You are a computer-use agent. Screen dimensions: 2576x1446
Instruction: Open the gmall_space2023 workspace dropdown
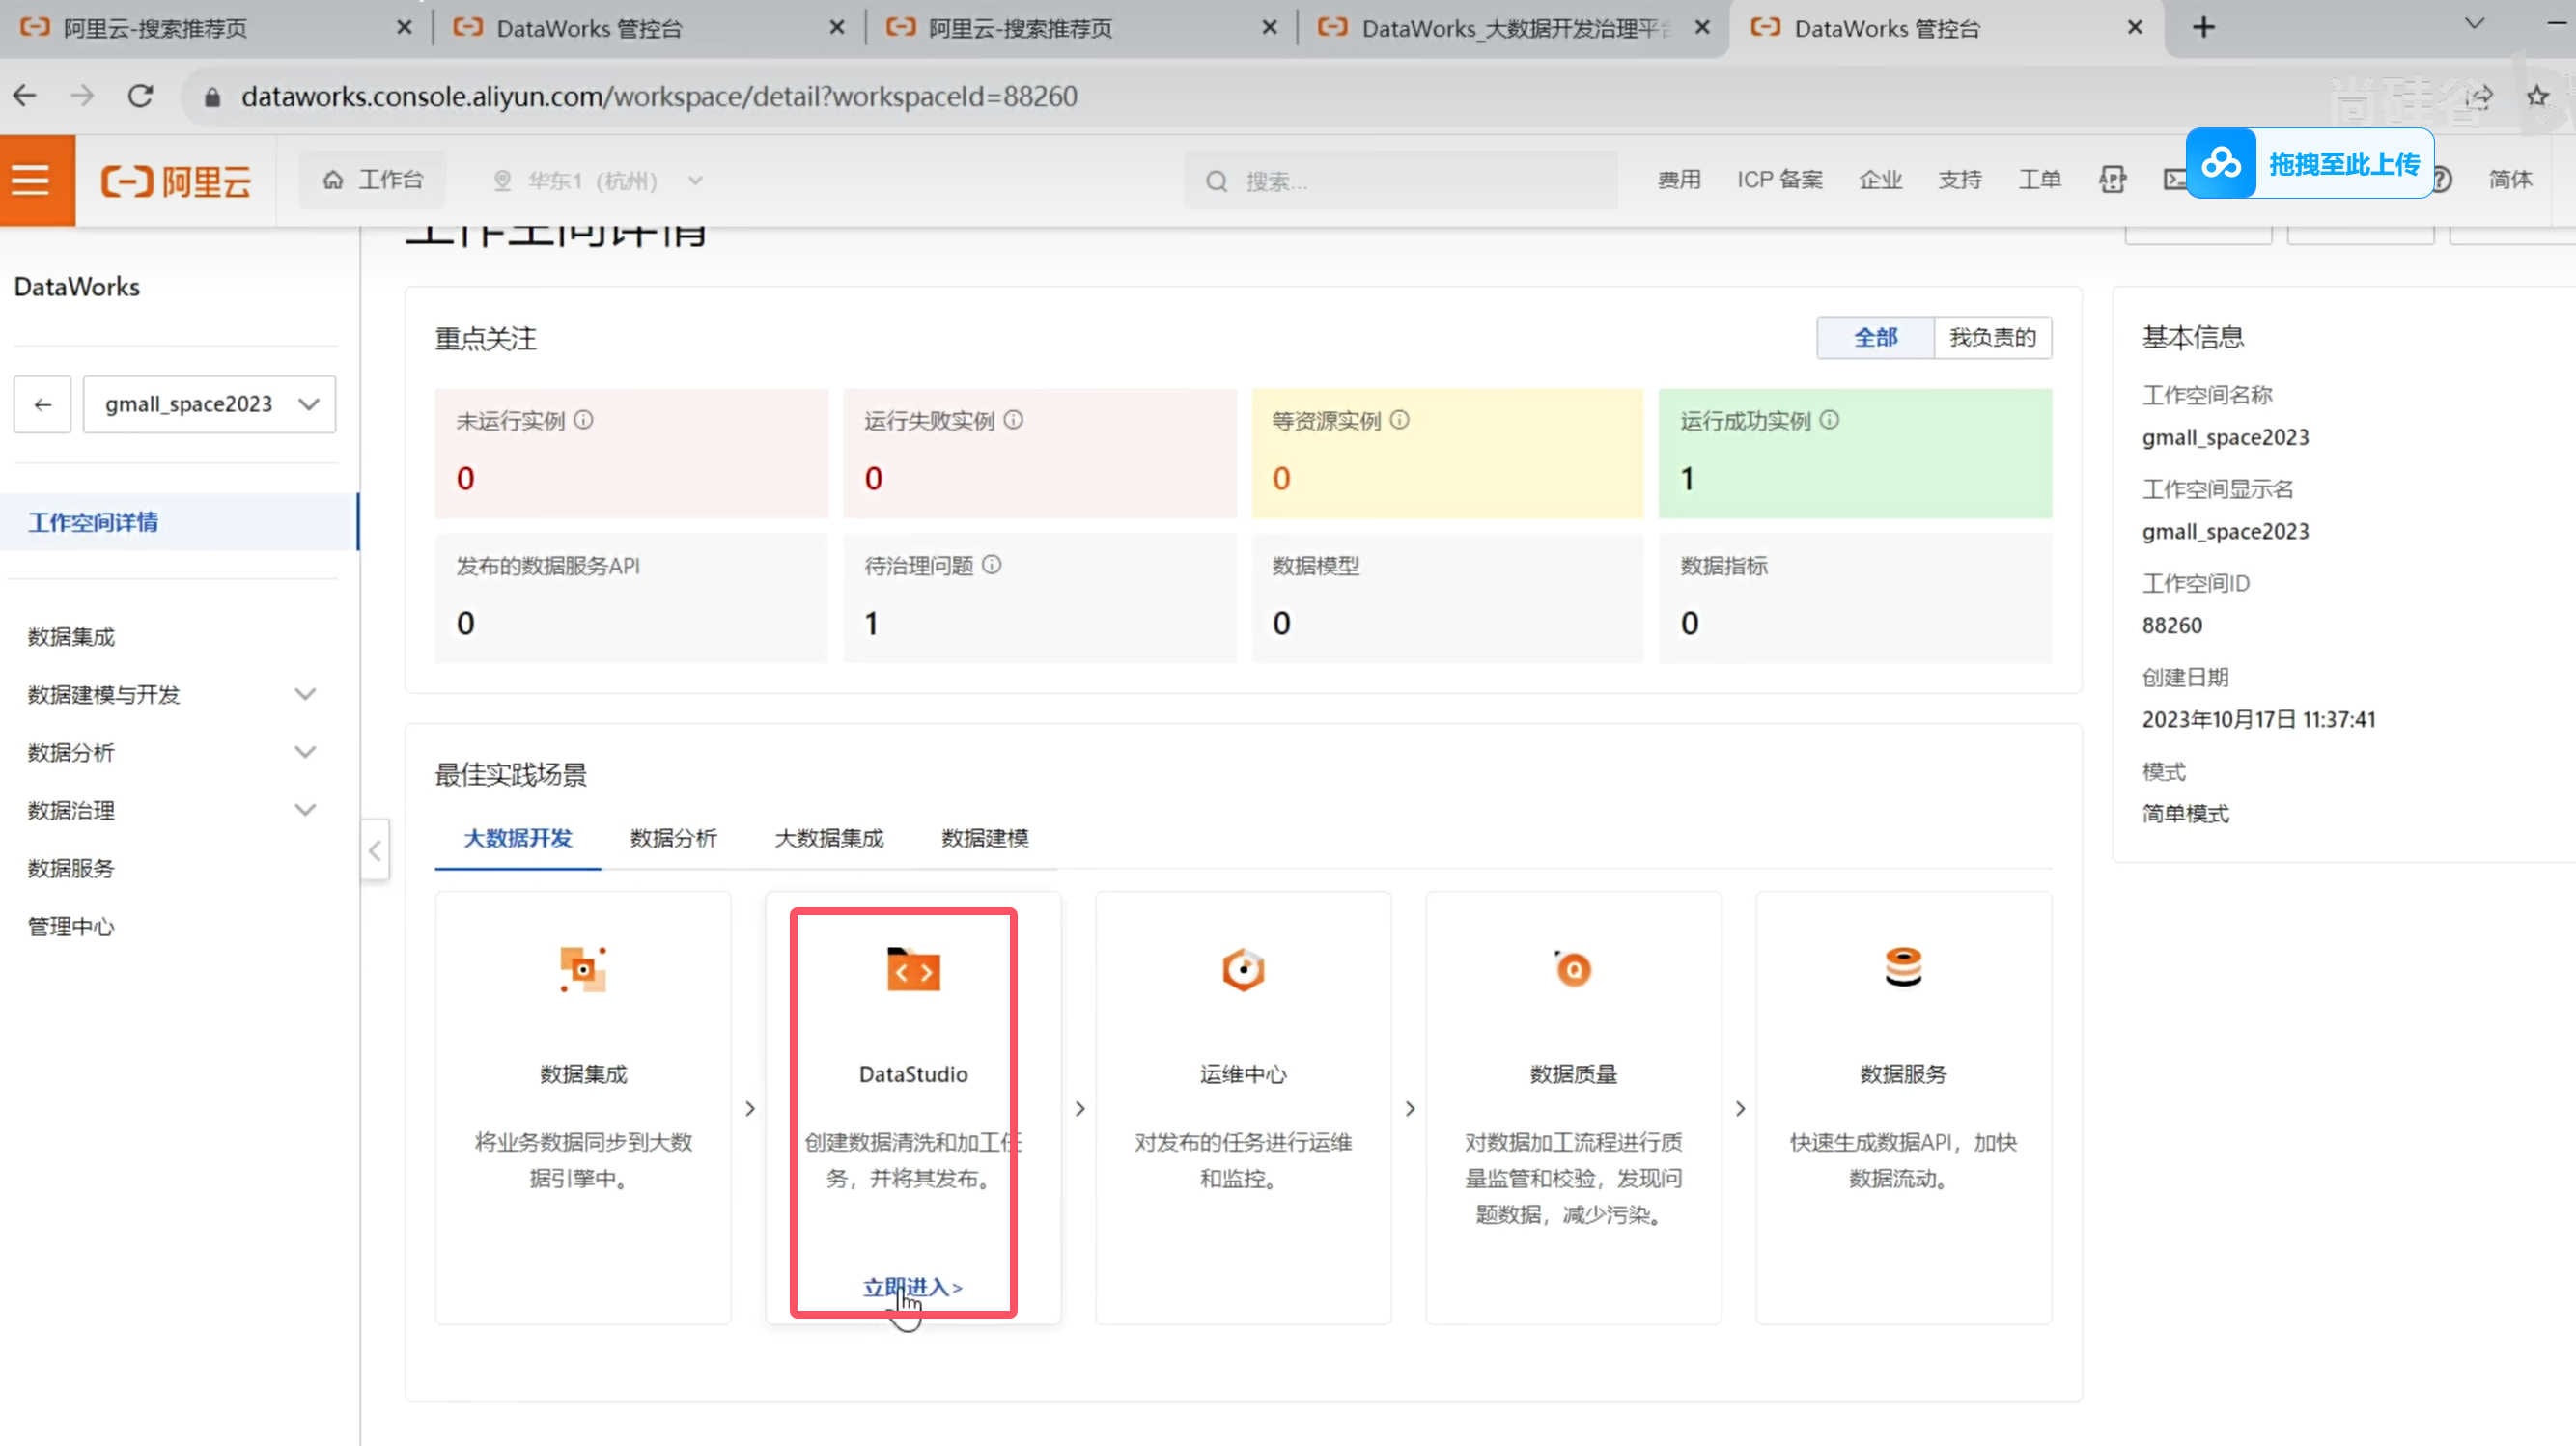[209, 404]
